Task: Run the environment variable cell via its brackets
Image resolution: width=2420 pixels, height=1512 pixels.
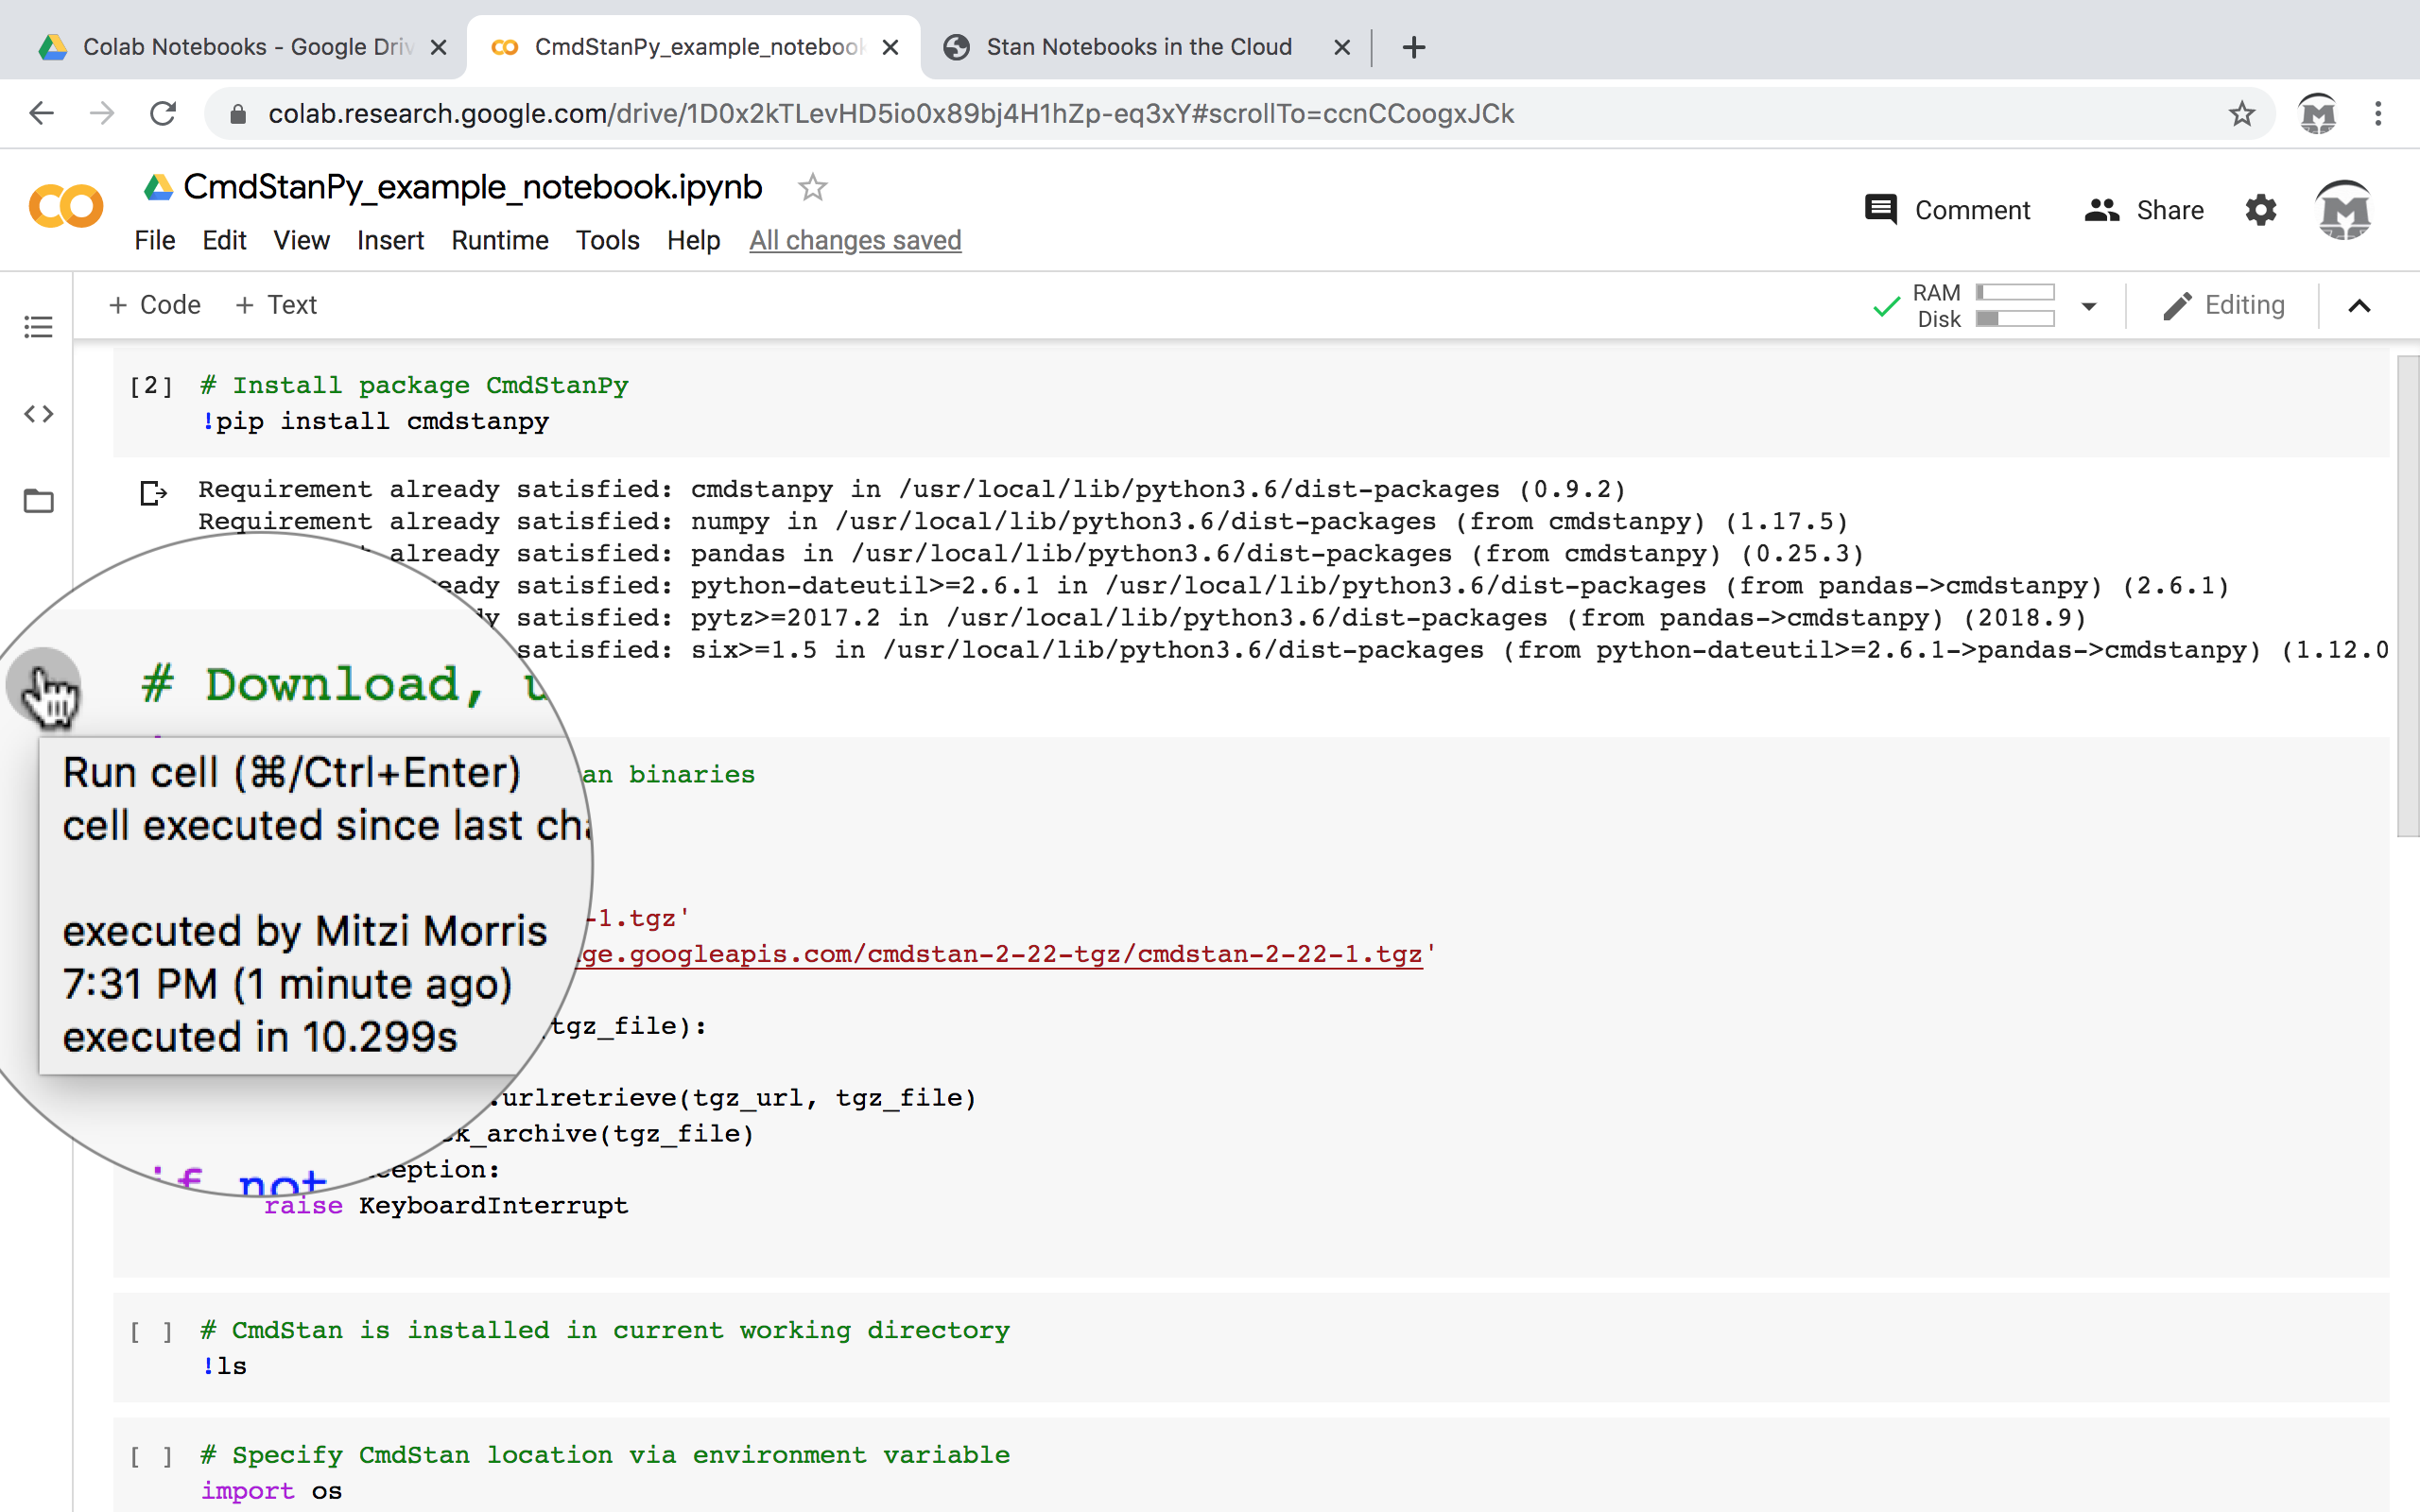Action: coord(151,1457)
